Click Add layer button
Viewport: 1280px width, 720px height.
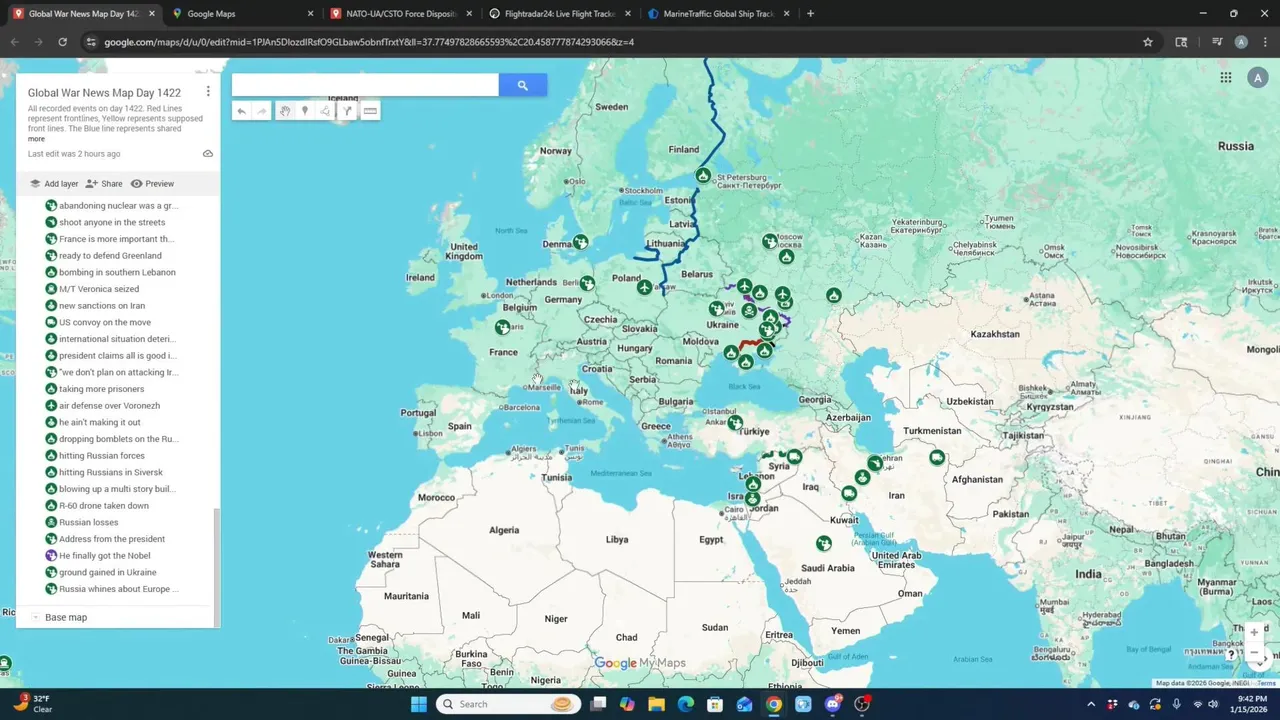pyautogui.click(x=53, y=184)
